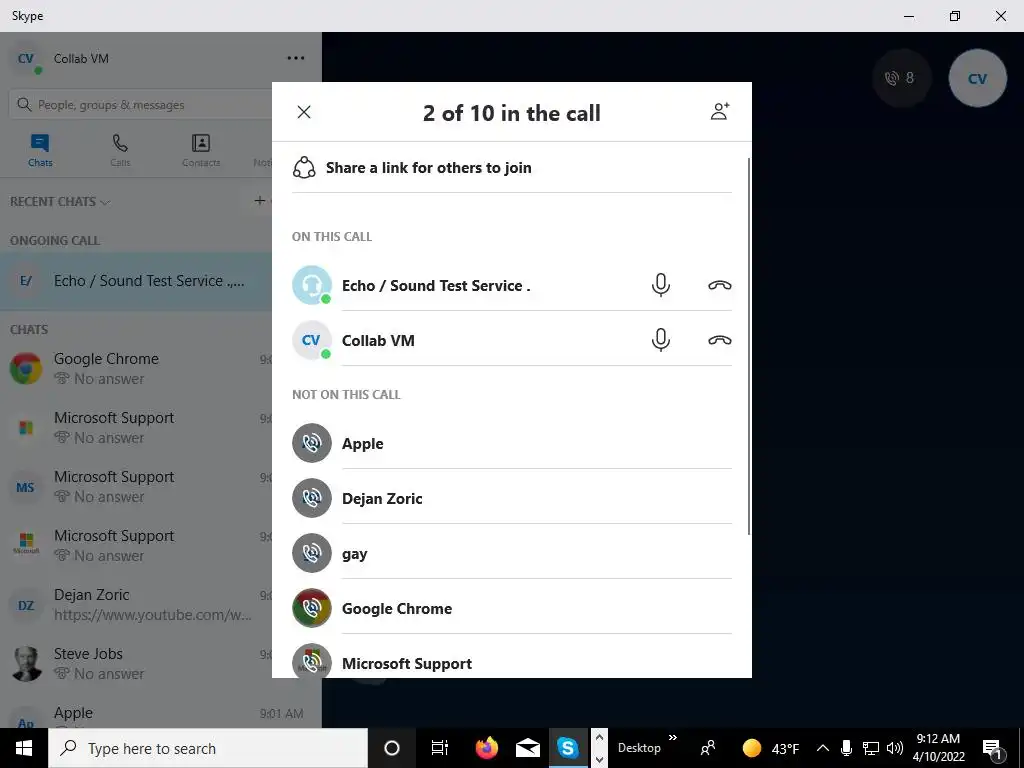Switch to the Calls tab

[120, 150]
